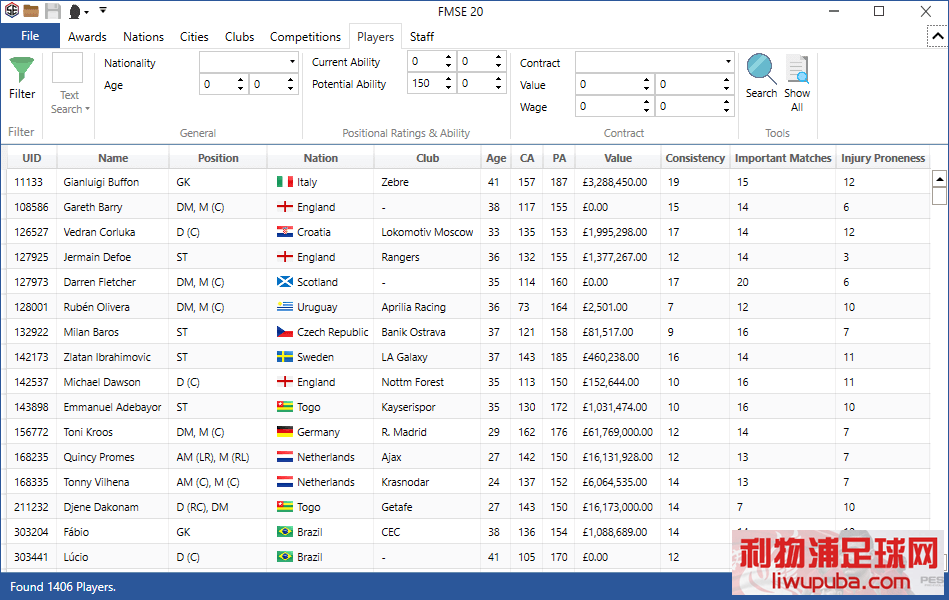Sort by the Position column header
Screen dimensions: 949x600
coord(218,158)
